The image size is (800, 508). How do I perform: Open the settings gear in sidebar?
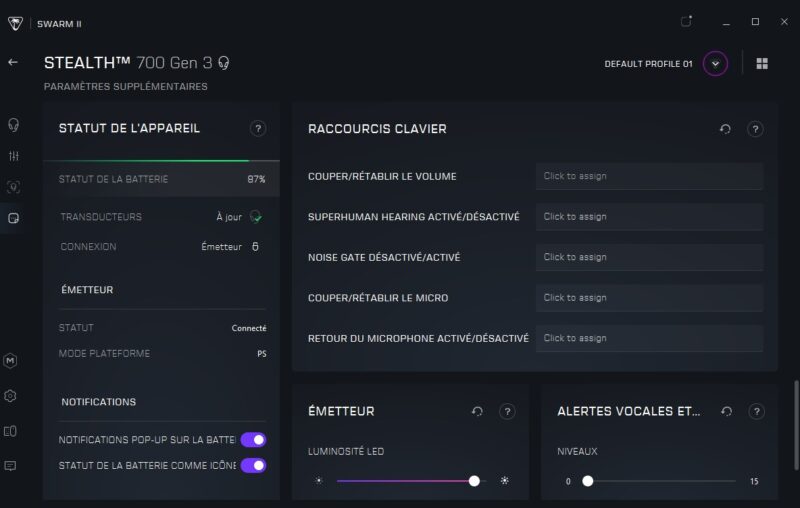(x=11, y=396)
